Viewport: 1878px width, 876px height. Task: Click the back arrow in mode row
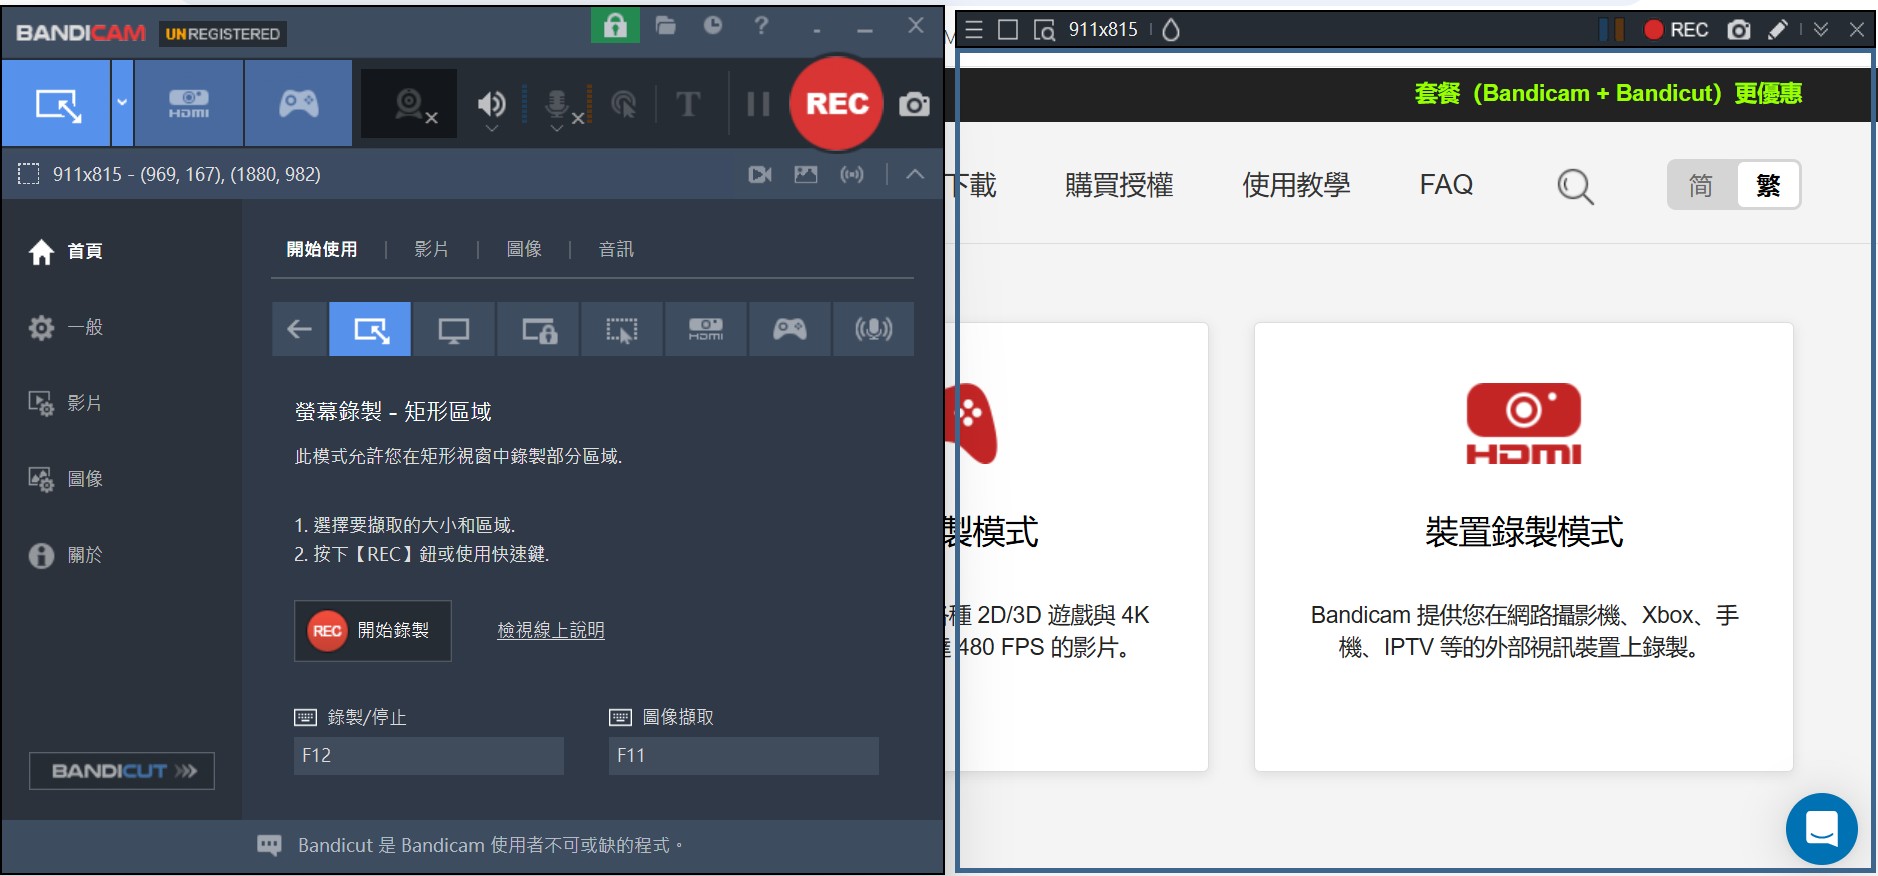[x=299, y=329]
